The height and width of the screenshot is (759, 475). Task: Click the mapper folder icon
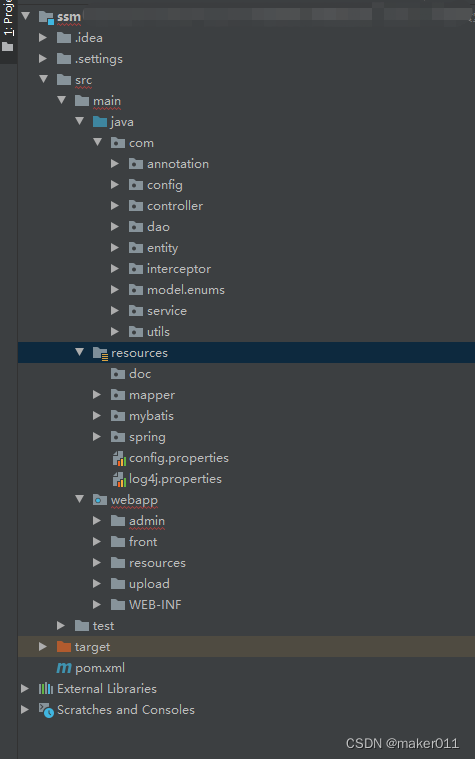118,395
